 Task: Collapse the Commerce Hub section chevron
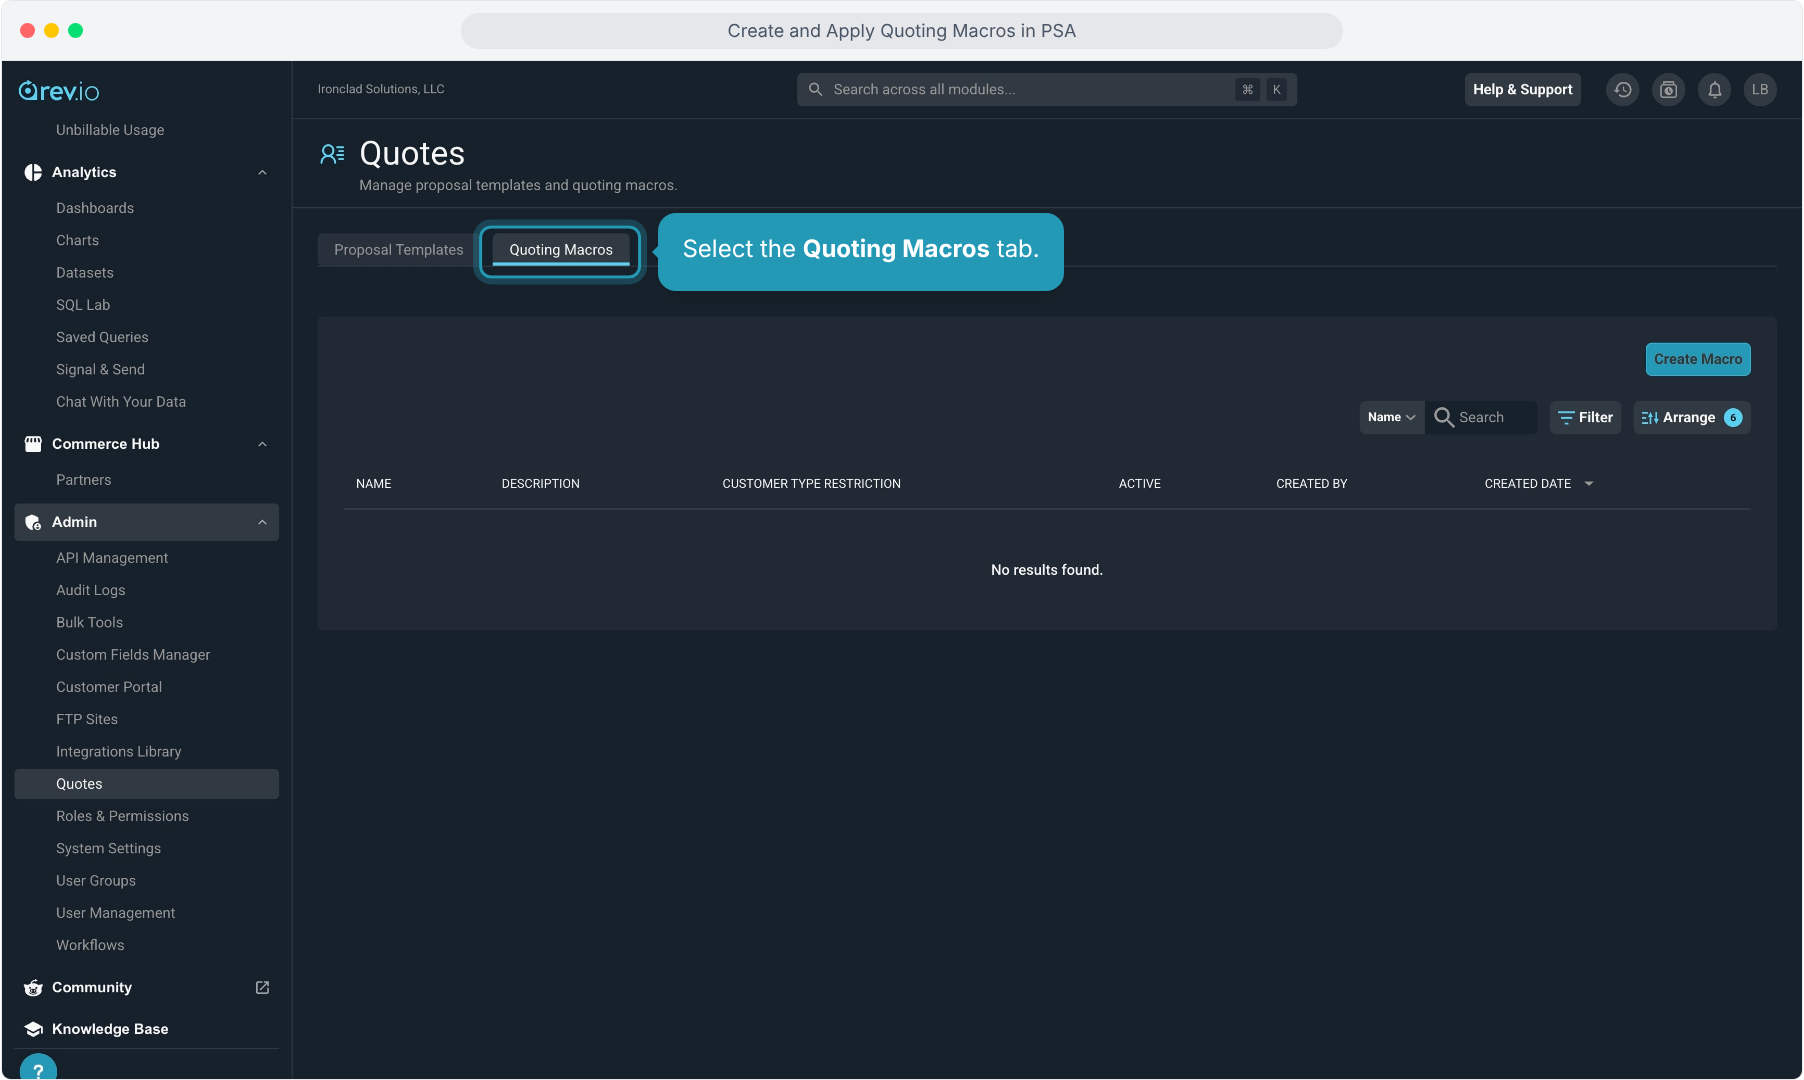pos(262,445)
